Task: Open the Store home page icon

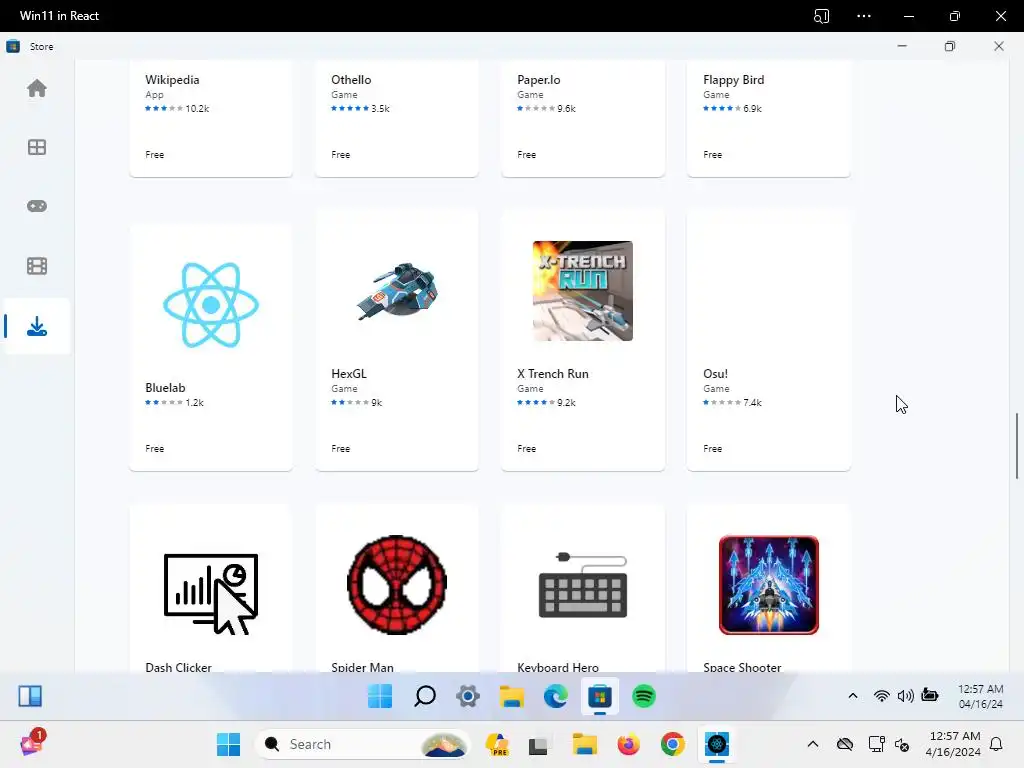Action: (37, 88)
